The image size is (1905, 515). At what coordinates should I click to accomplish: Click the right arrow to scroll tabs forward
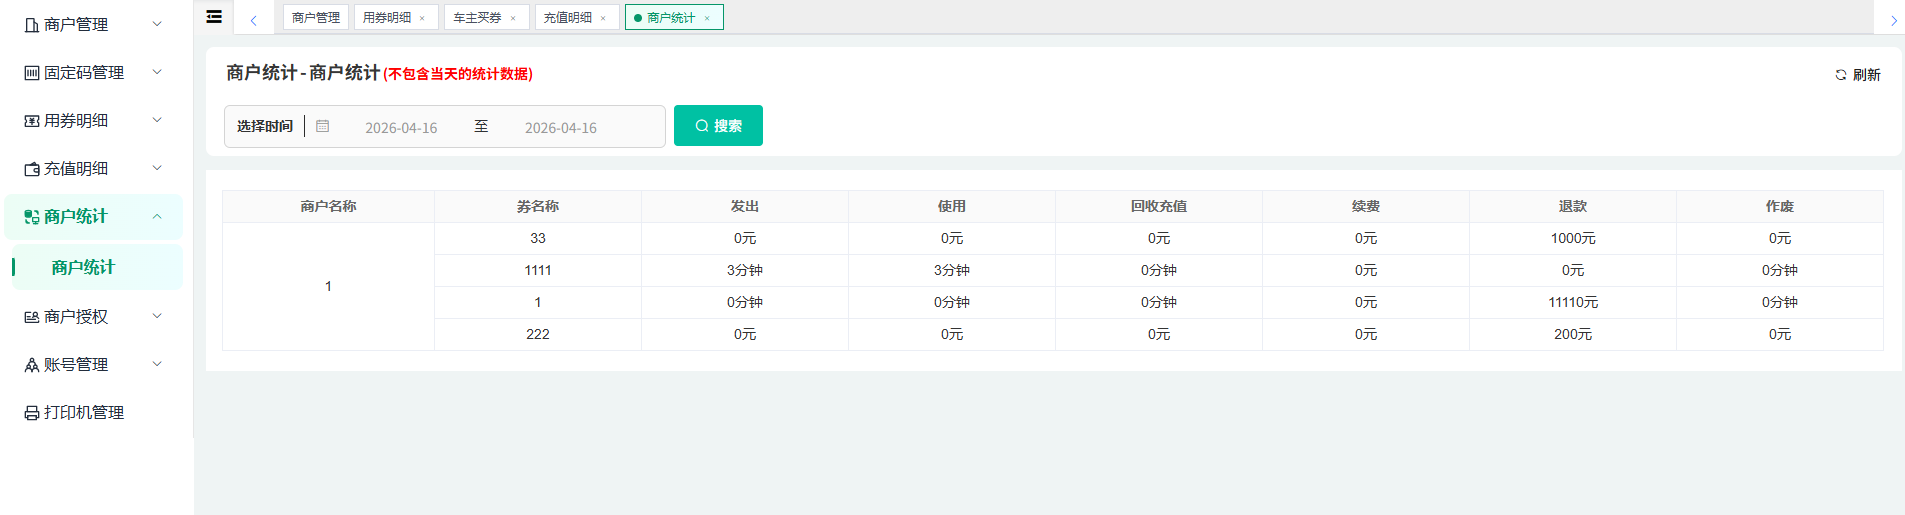click(x=1893, y=20)
